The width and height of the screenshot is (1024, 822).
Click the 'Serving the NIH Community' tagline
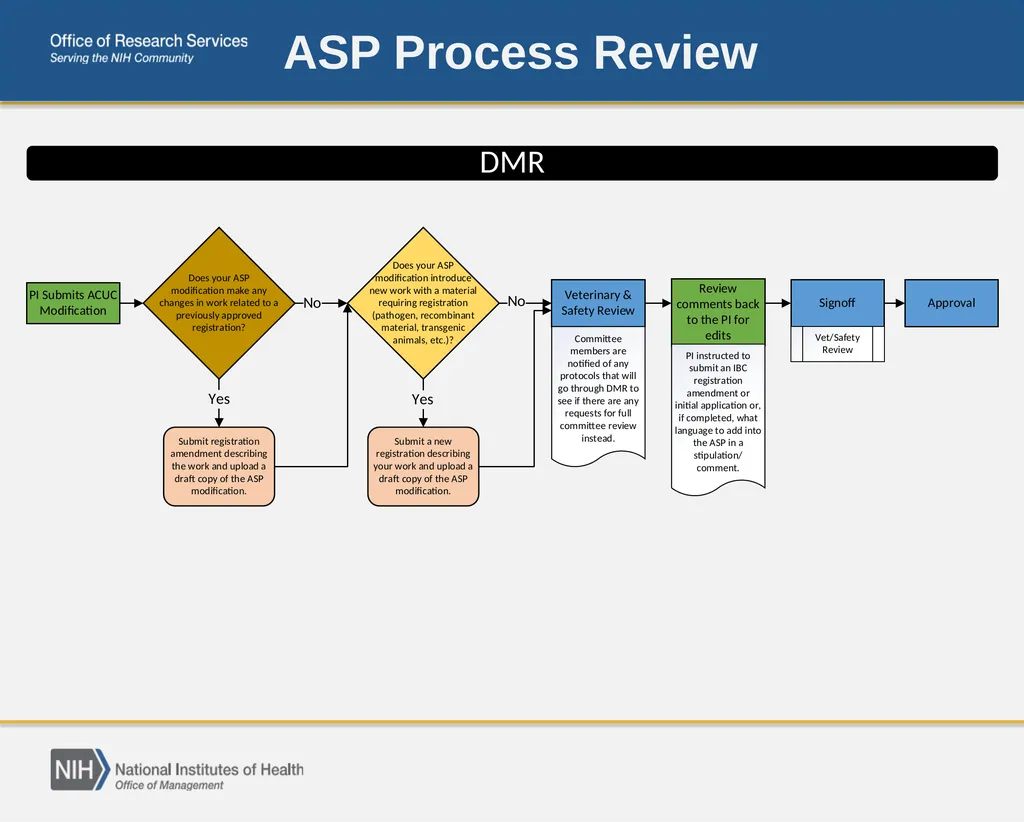coord(121,58)
